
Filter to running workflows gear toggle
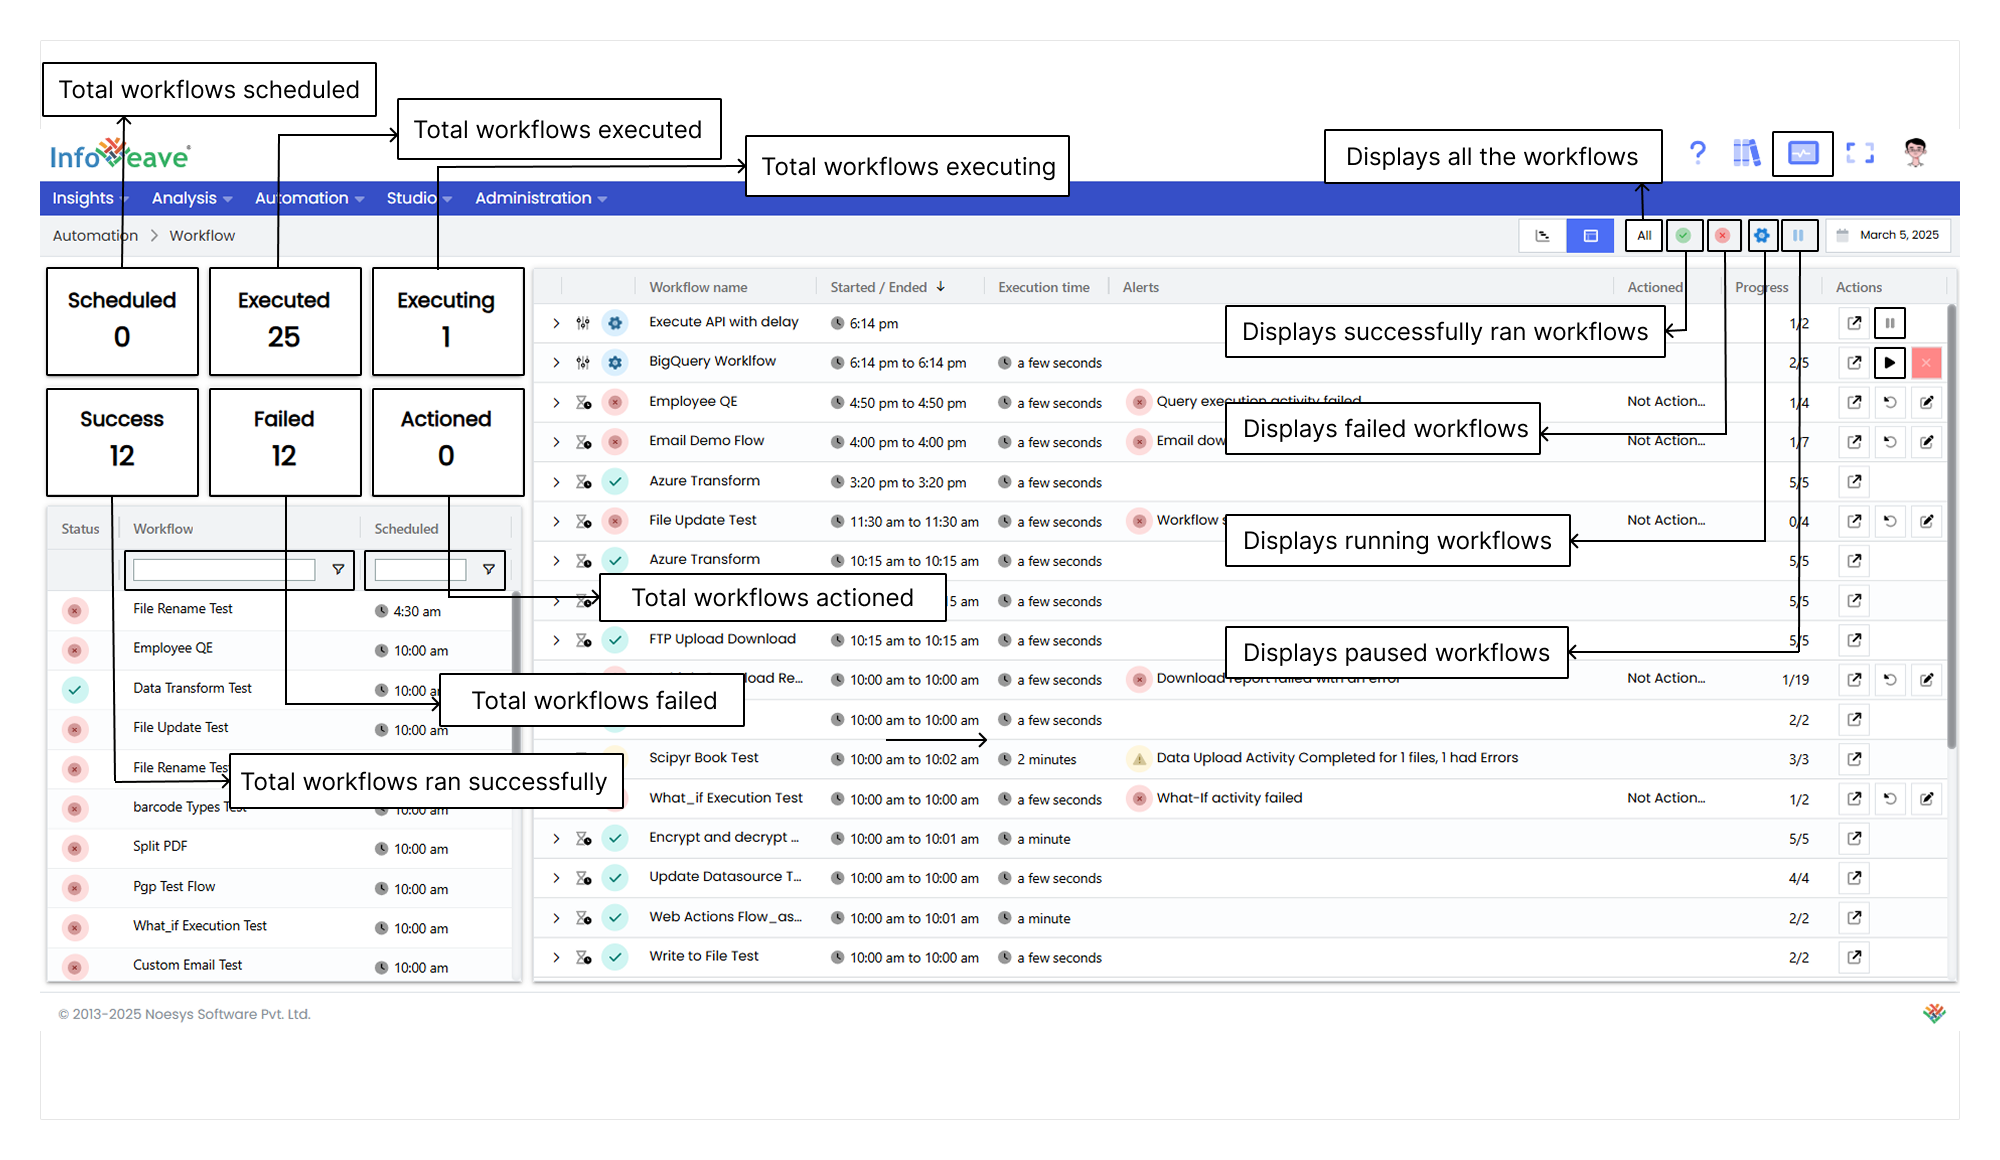[1762, 235]
